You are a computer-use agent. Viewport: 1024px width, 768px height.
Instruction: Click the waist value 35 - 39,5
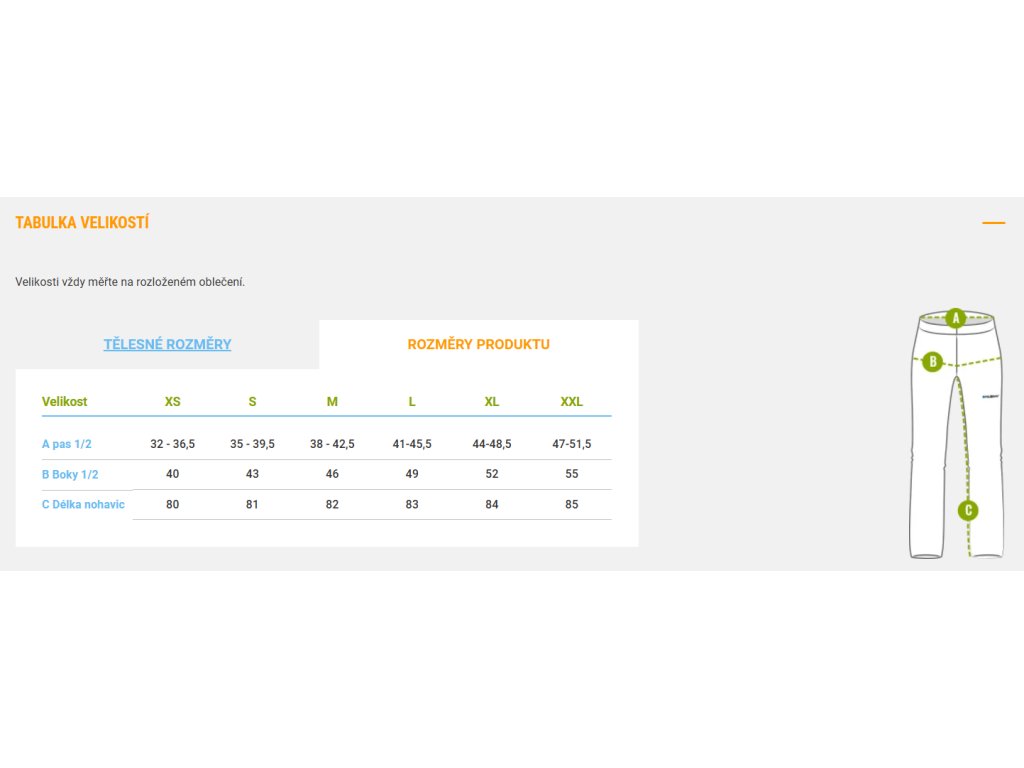point(252,444)
